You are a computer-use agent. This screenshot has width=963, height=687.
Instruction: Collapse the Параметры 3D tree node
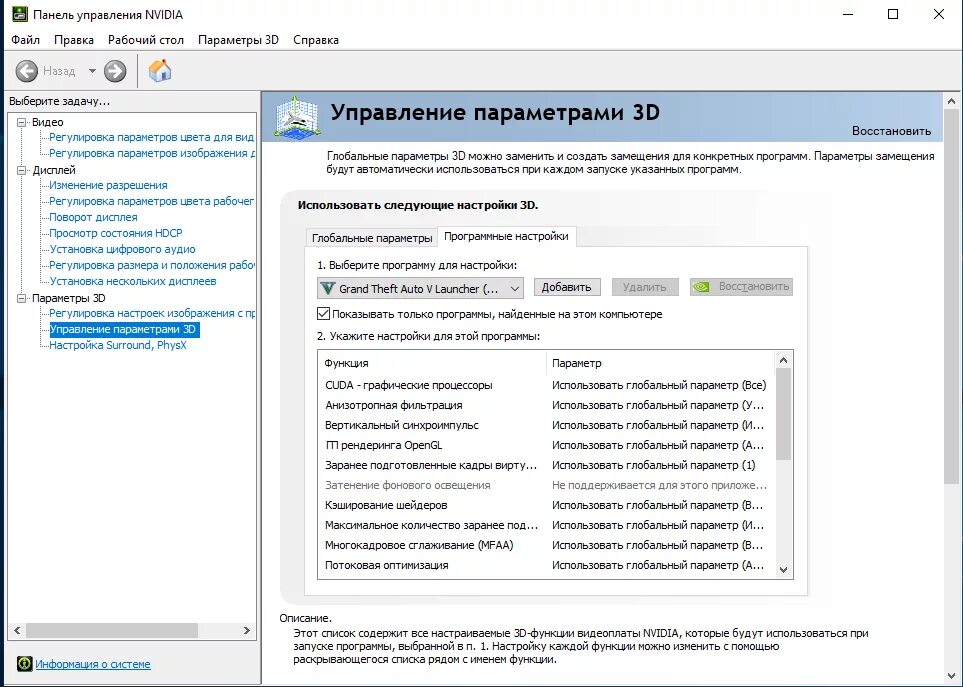click(21, 298)
